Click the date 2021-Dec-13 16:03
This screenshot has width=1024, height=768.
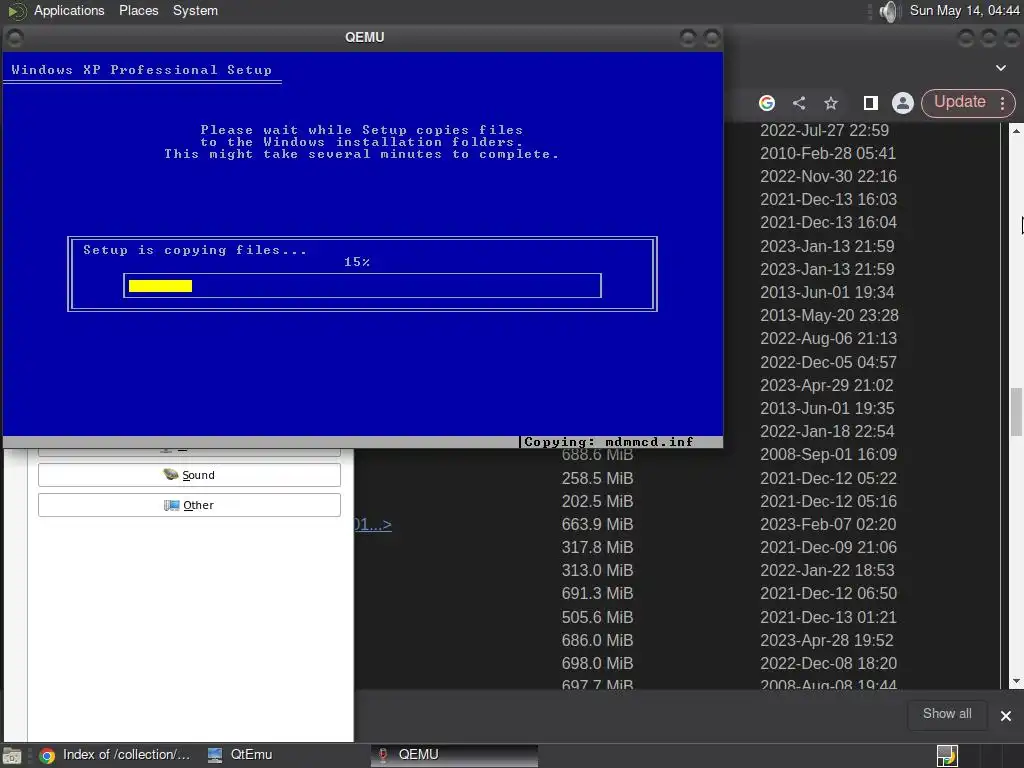(x=828, y=199)
